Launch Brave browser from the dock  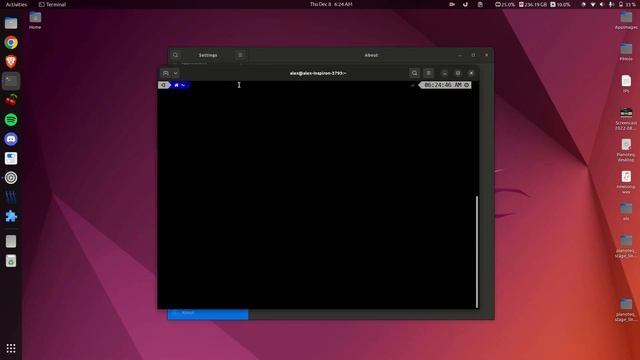pyautogui.click(x=11, y=62)
